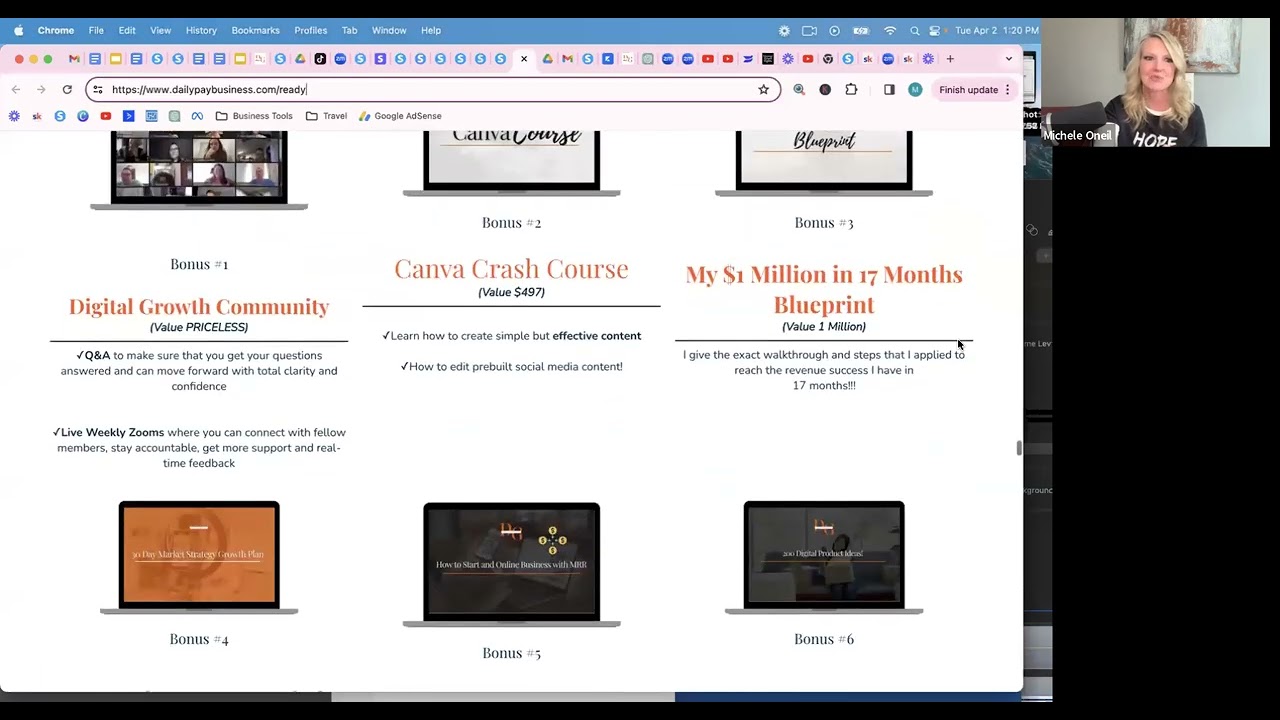1280x720 pixels.
Task: Expand the tab search chevron
Action: pos(1008,59)
